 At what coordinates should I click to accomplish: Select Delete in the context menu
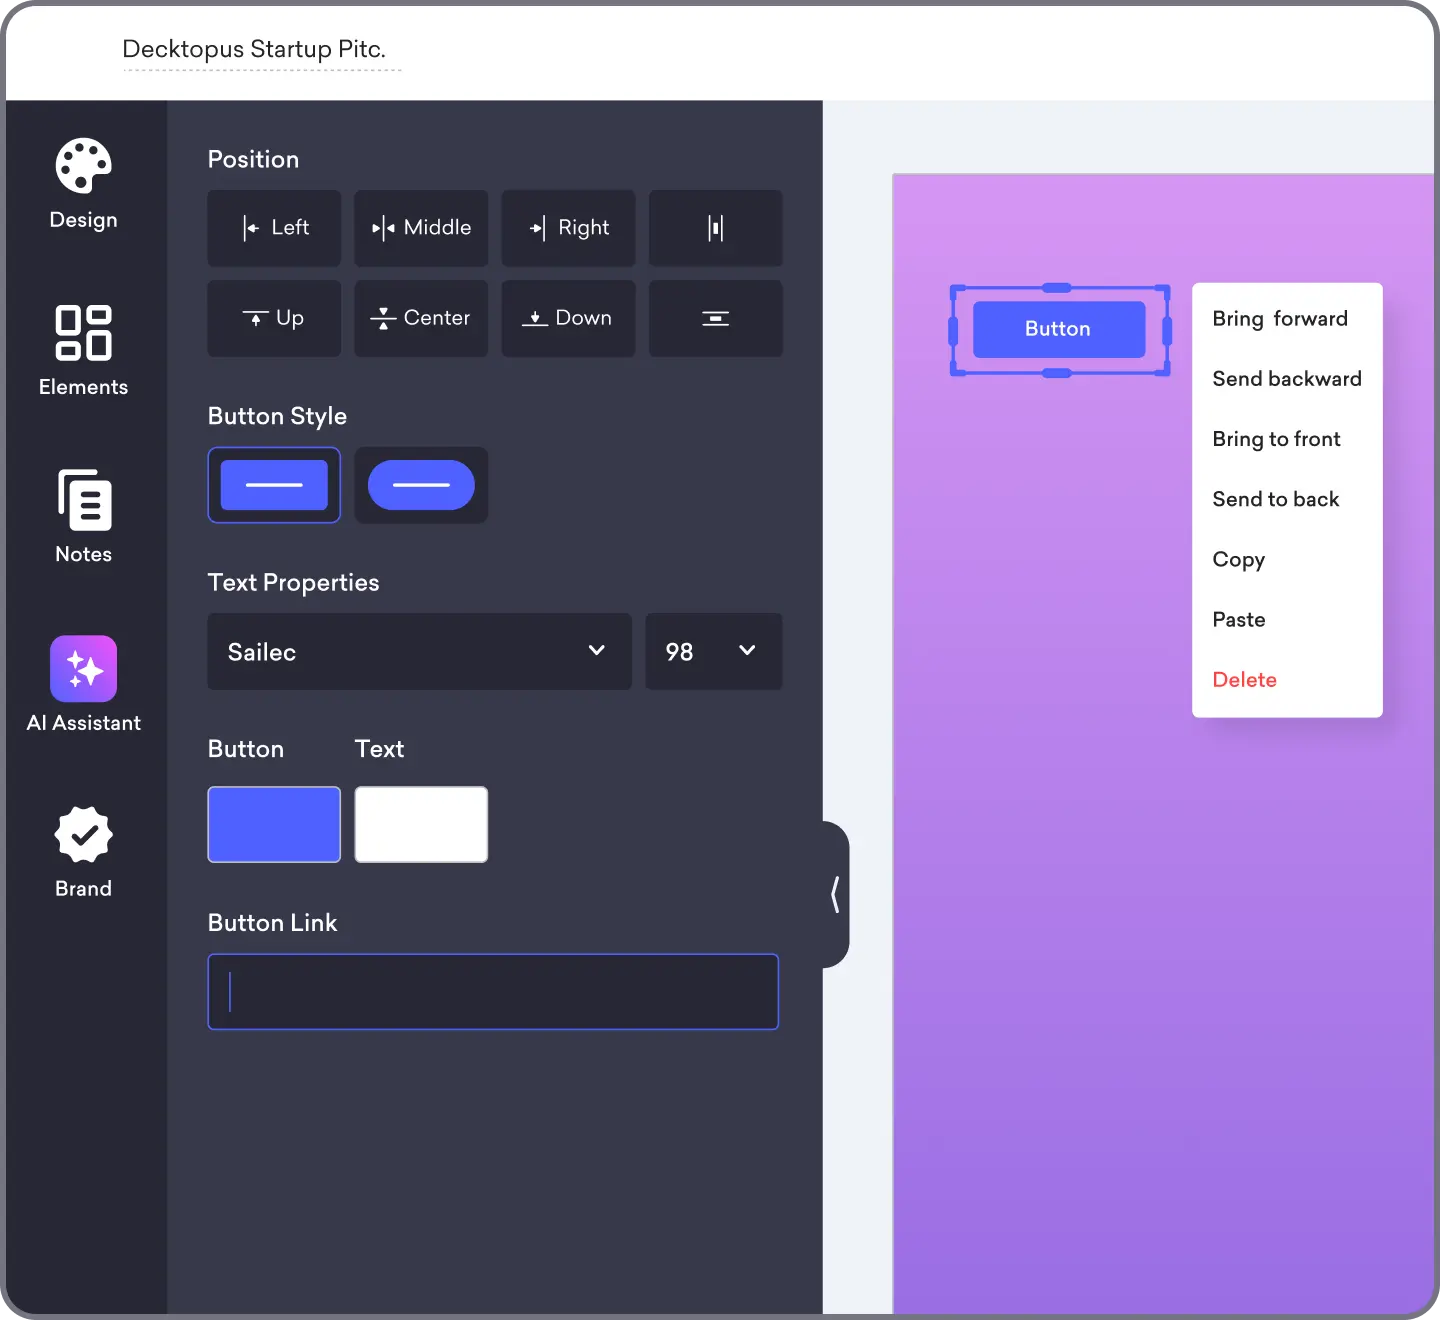point(1244,679)
